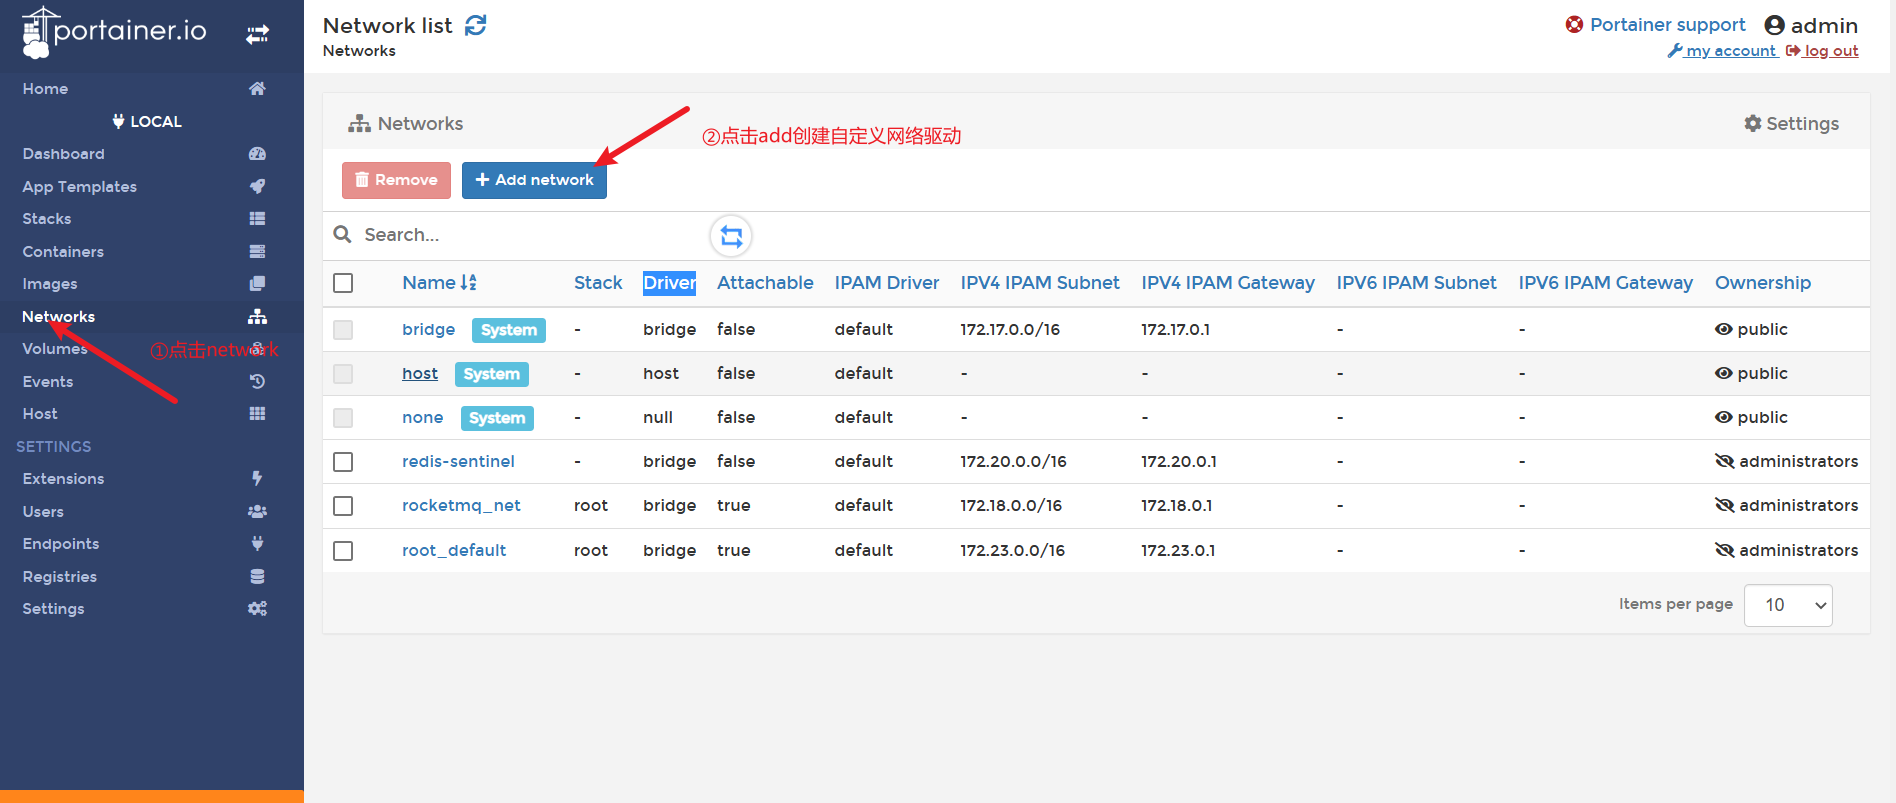The width and height of the screenshot is (1896, 803).
Task: Click the Events history icon
Action: click(257, 382)
